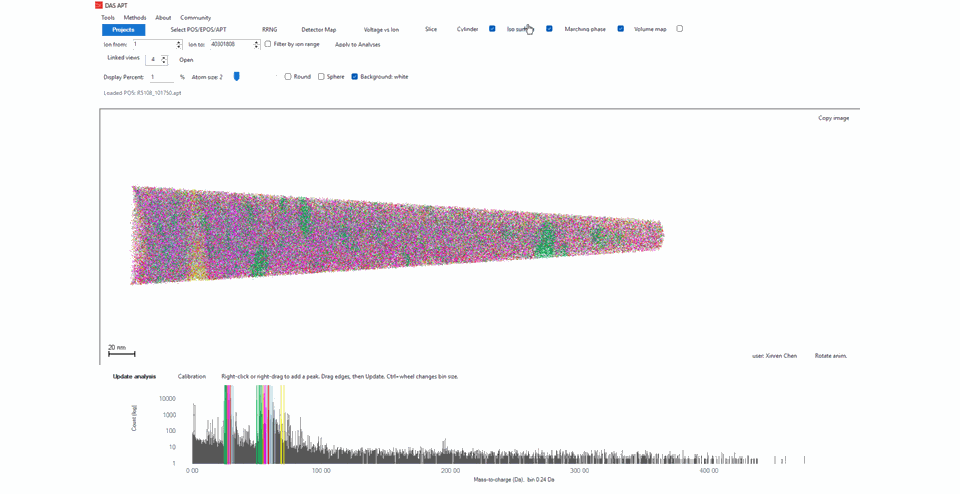The width and height of the screenshot is (960, 494).
Task: Select the yellow range band in spectrum
Action: coord(283,424)
